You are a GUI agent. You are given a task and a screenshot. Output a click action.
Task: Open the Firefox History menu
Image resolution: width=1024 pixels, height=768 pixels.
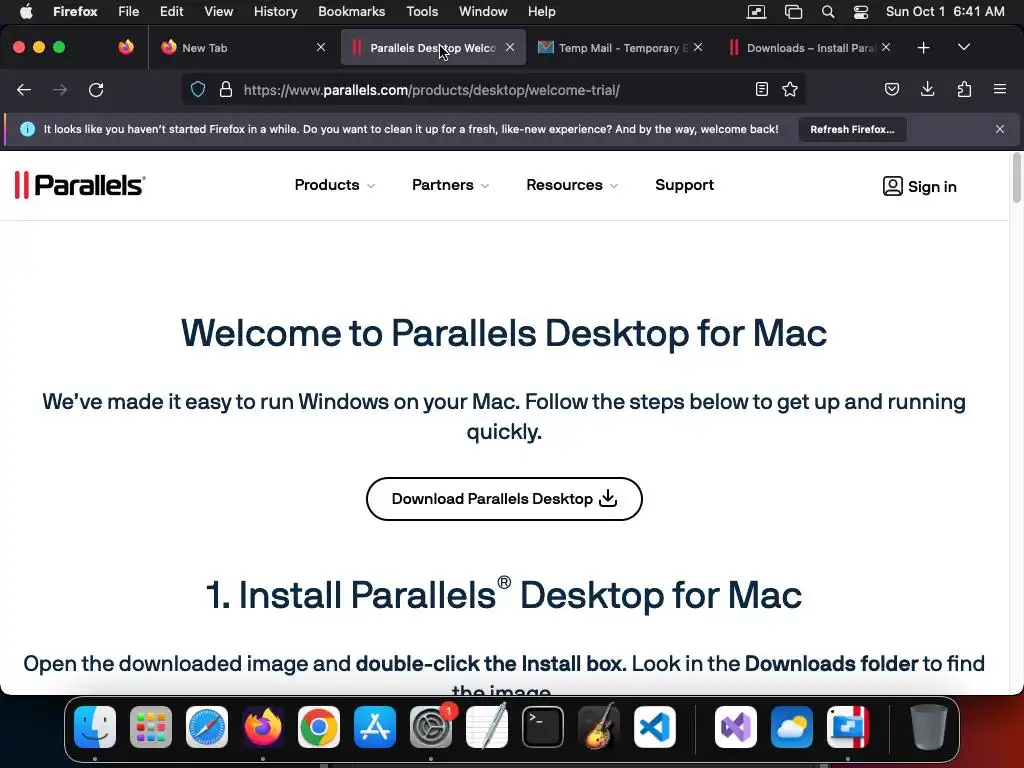pos(275,12)
